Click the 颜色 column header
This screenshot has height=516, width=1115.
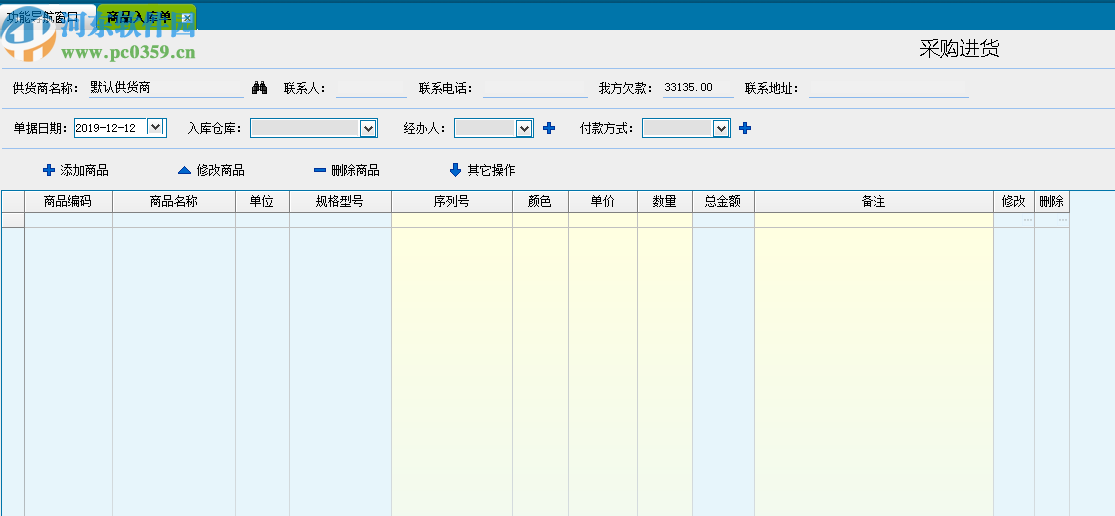(x=540, y=202)
